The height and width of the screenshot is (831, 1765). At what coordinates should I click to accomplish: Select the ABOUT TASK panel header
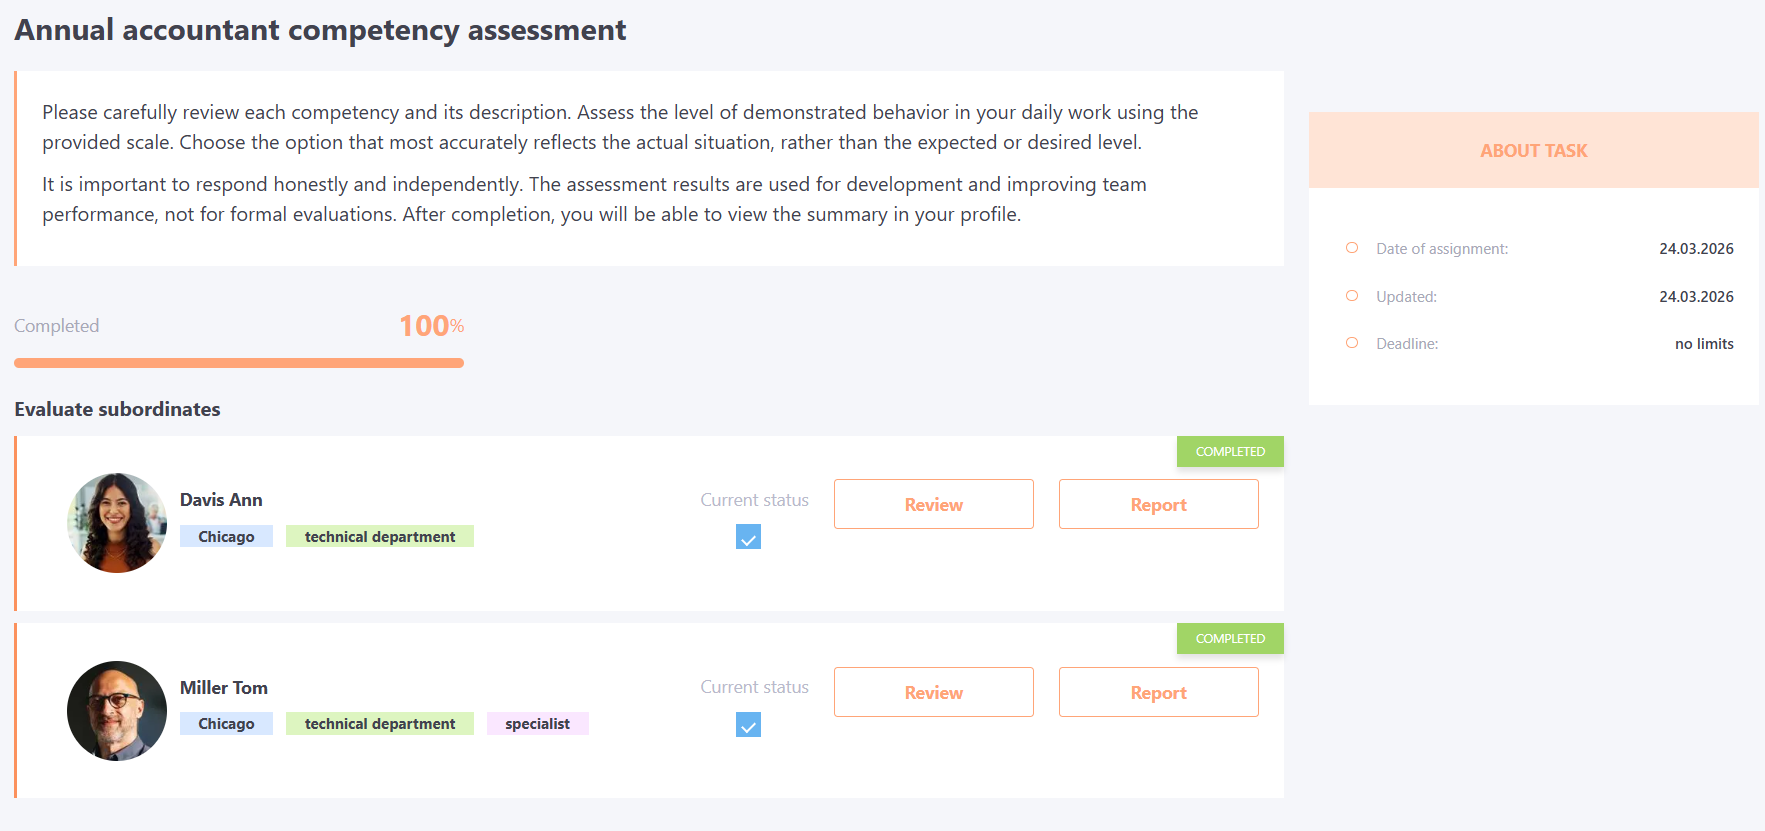pos(1533,151)
